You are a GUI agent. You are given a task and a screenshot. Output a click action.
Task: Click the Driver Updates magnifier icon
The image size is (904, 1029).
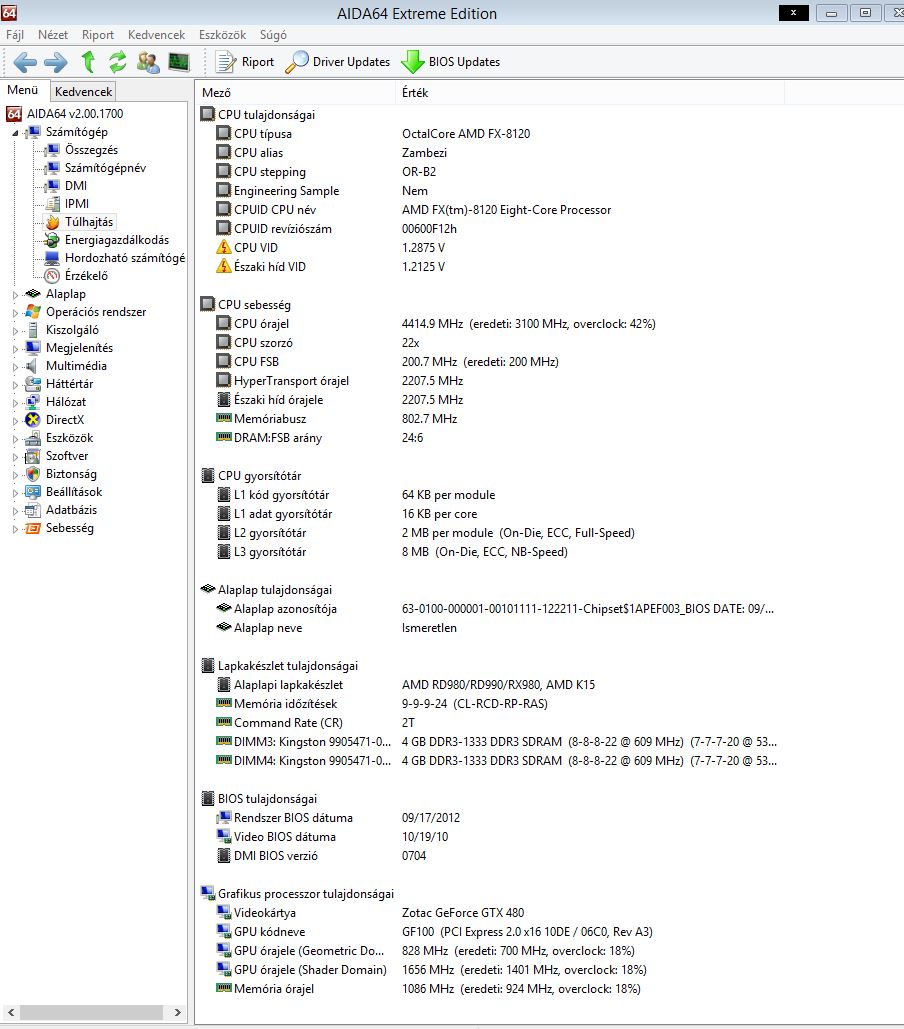click(297, 62)
